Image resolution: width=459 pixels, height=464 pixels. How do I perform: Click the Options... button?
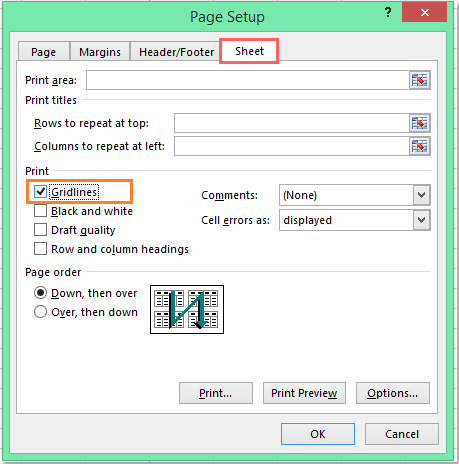click(x=393, y=393)
